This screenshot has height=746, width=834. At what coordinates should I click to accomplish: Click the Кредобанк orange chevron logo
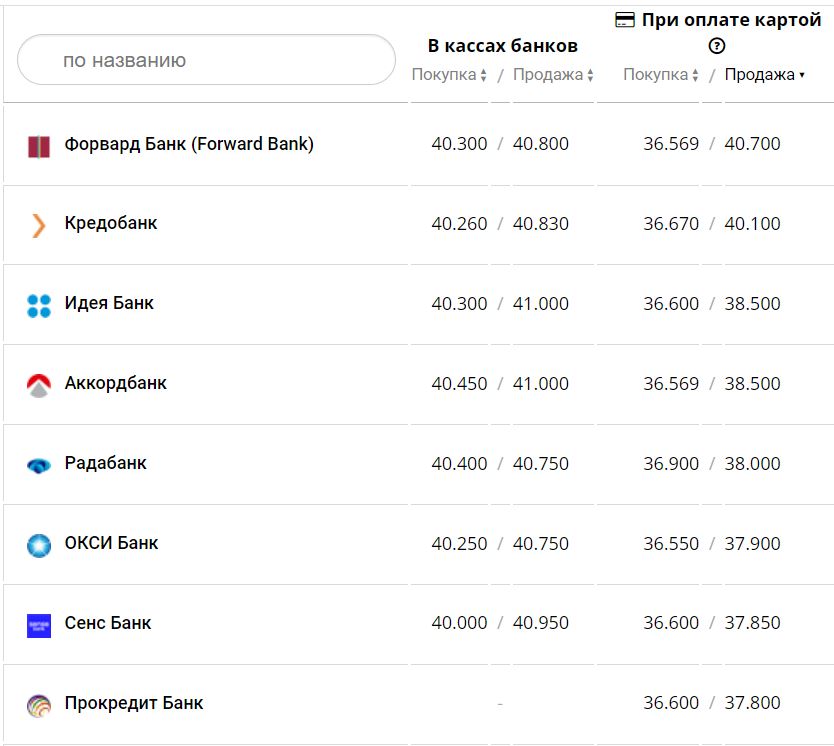click(38, 225)
